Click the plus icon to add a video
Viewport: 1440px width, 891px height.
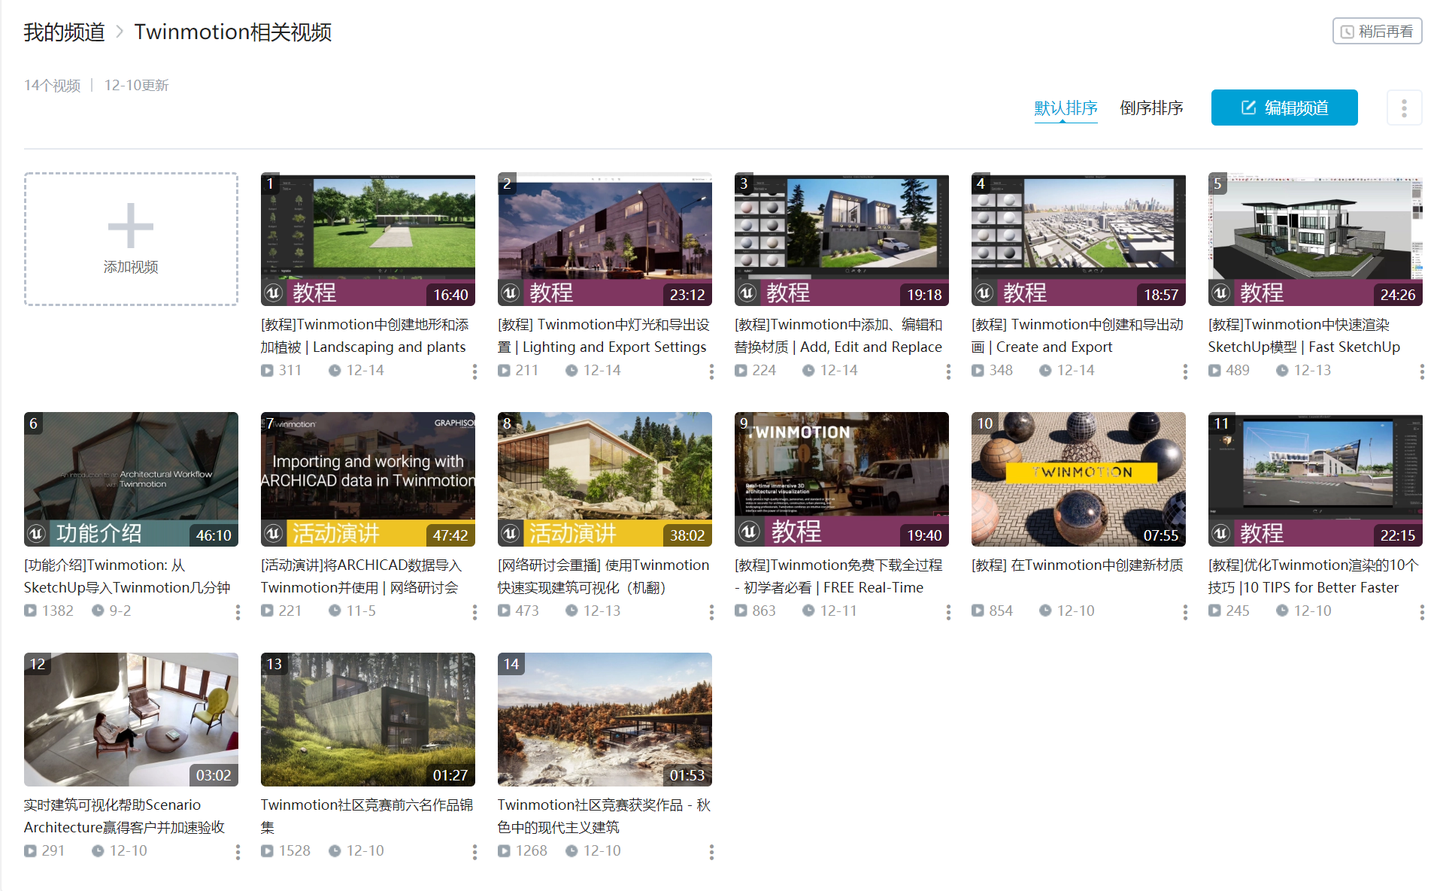tap(131, 226)
